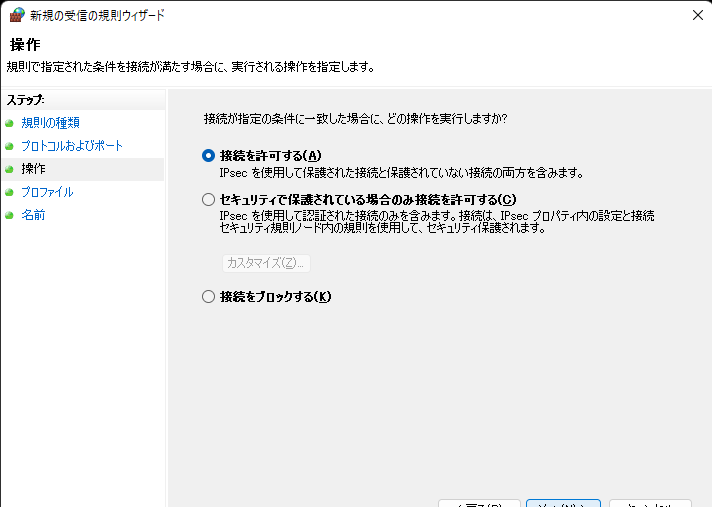Click green bullet beside プロトコルおよびポート step

point(10,146)
